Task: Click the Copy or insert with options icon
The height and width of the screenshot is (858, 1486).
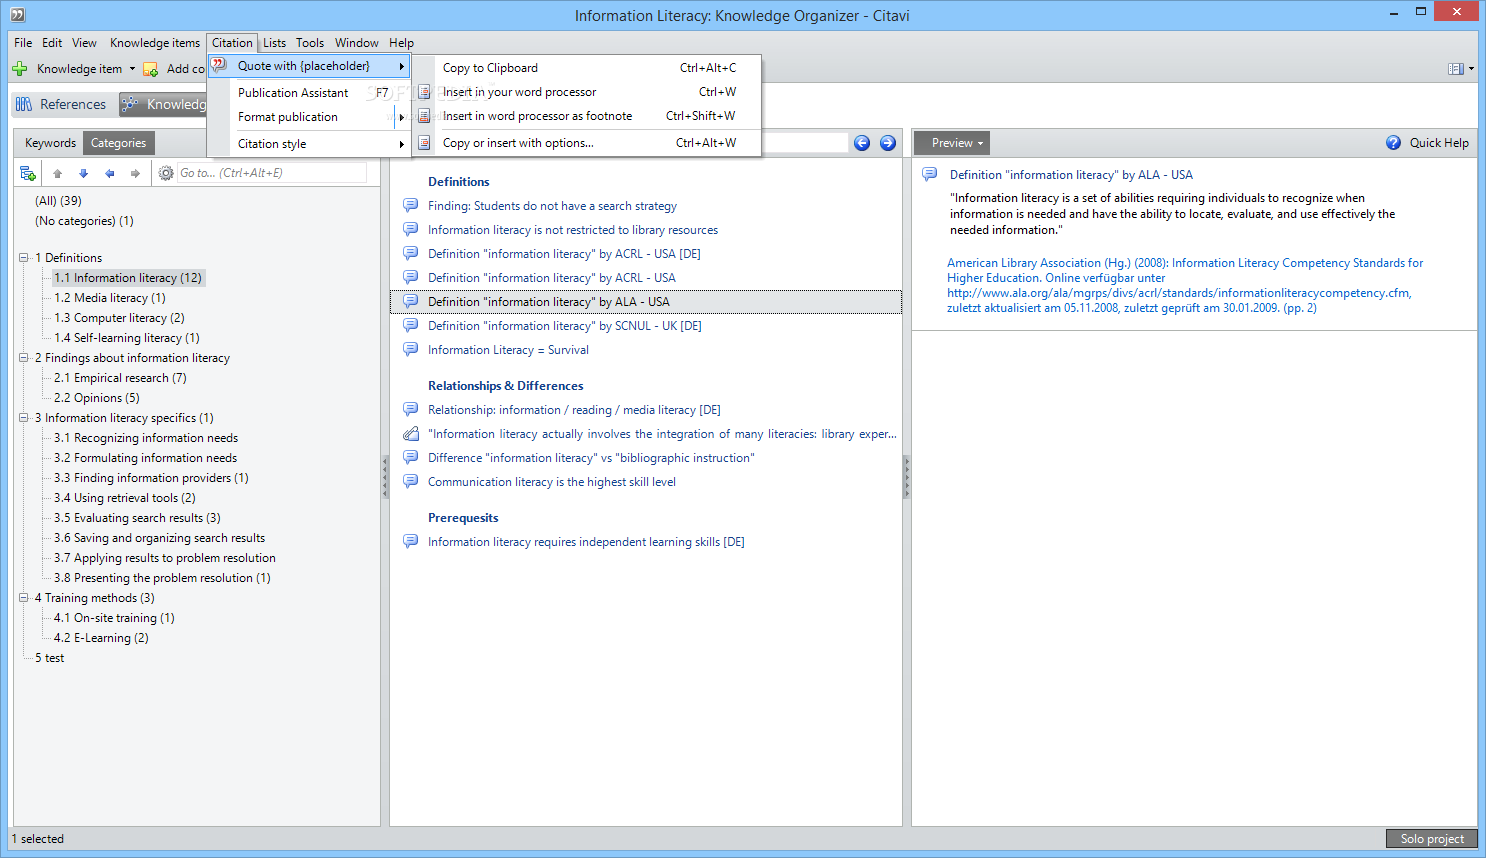Action: pyautogui.click(x=424, y=143)
